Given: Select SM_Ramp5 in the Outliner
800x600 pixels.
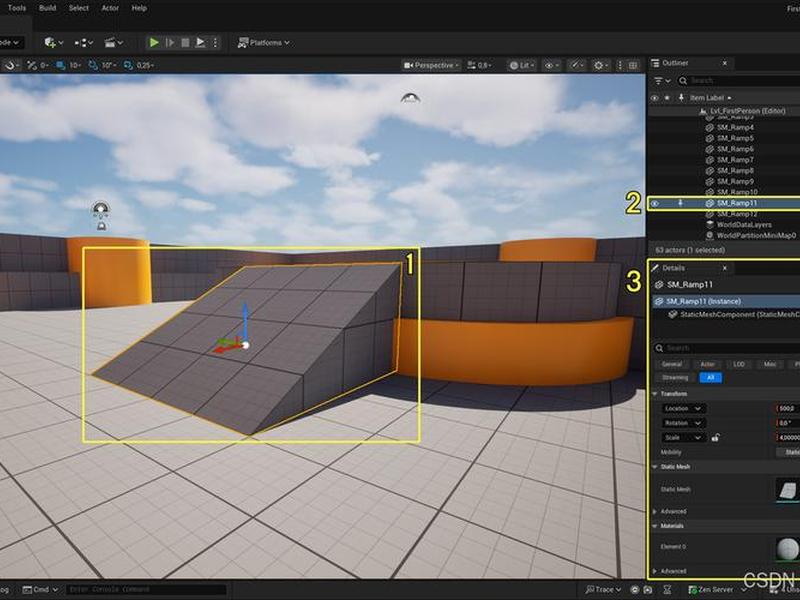Looking at the screenshot, I should (735, 138).
